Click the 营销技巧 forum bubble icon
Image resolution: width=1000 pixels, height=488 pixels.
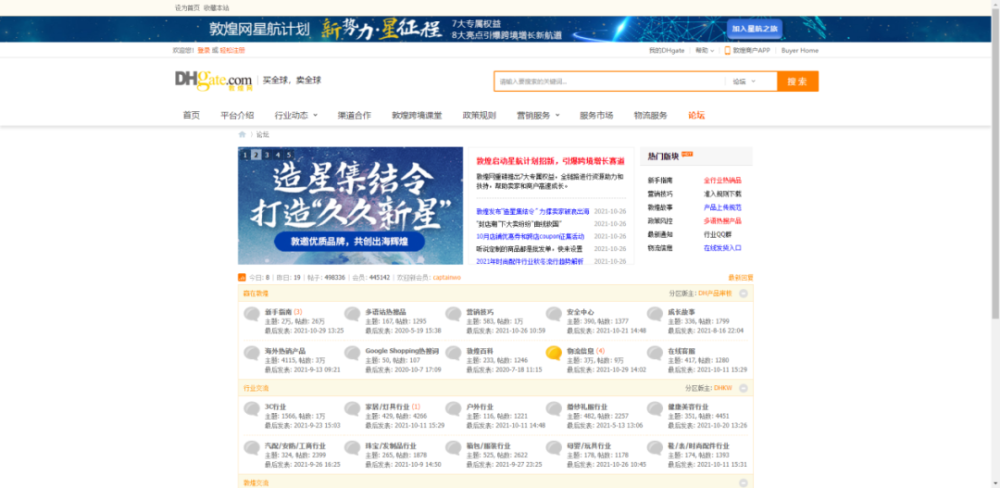point(453,313)
